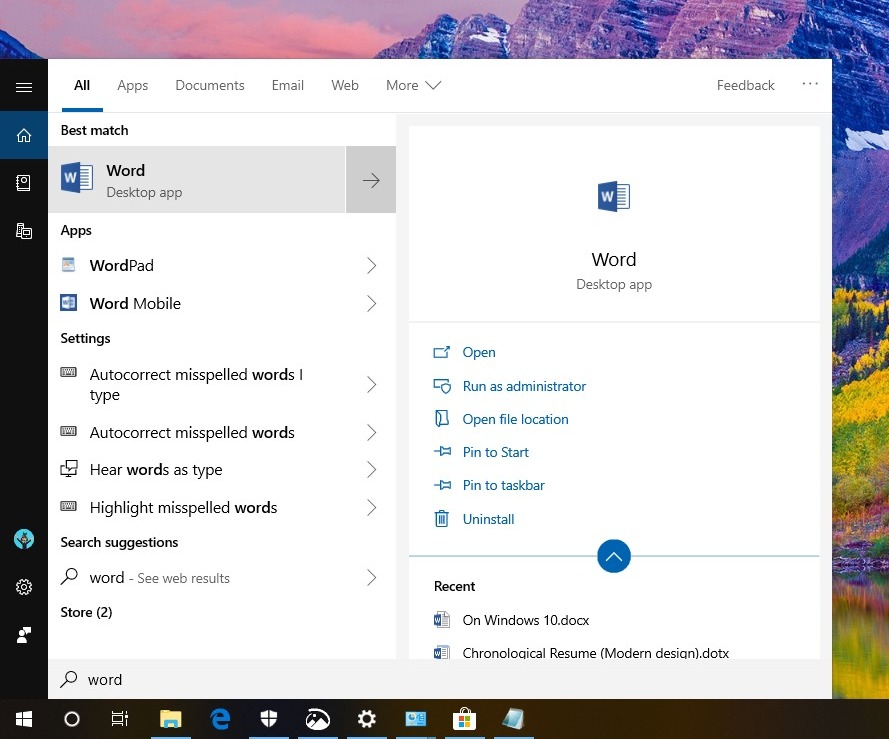Click the Cortana circle on taskbar
This screenshot has width=889, height=739.
pos(72,719)
